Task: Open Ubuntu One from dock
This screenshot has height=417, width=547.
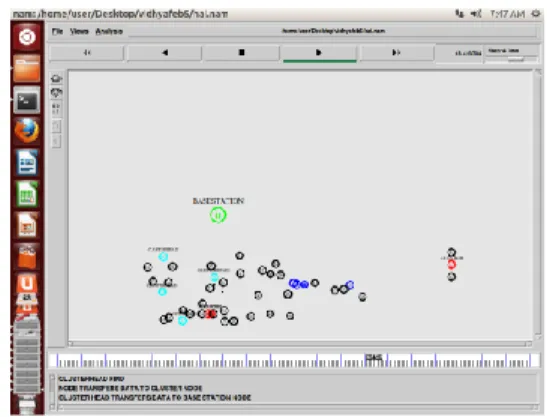Action: (27, 284)
